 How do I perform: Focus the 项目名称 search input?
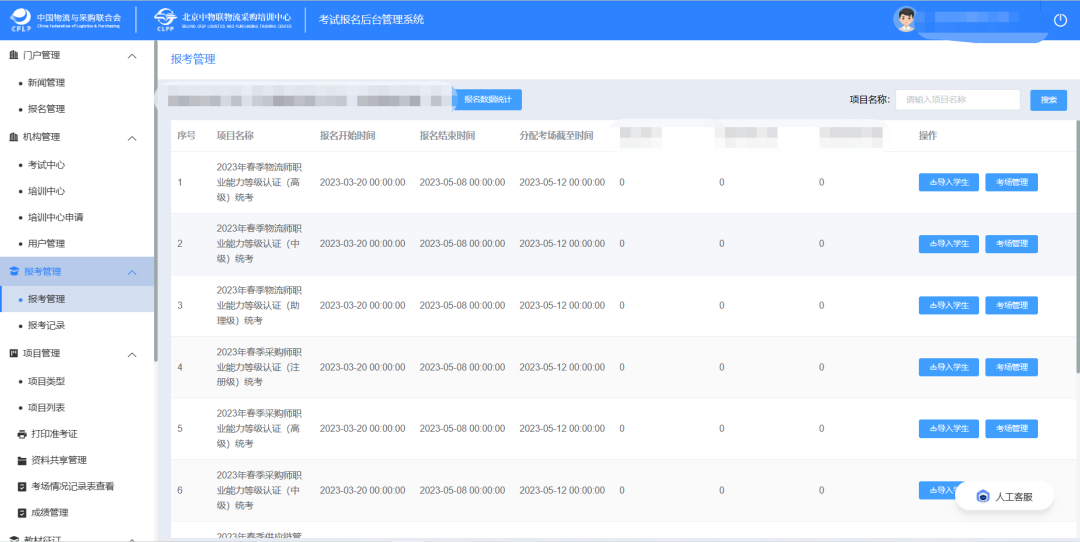tap(957, 100)
